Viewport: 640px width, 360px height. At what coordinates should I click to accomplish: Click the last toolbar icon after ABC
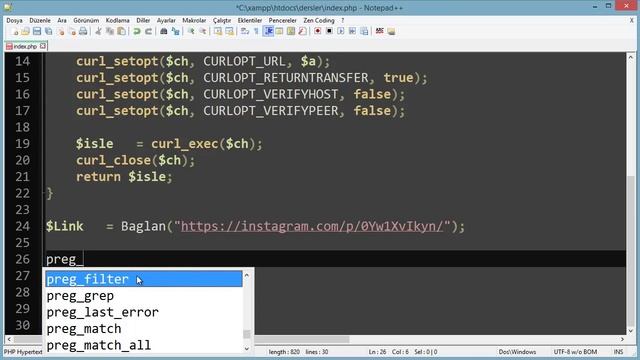coord(391,31)
